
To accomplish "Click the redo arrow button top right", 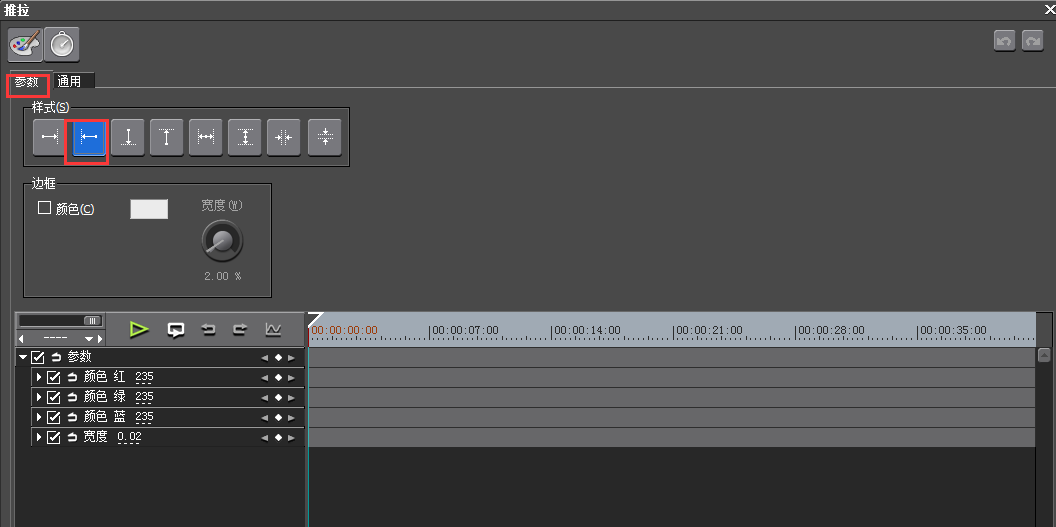I will tap(1032, 41).
